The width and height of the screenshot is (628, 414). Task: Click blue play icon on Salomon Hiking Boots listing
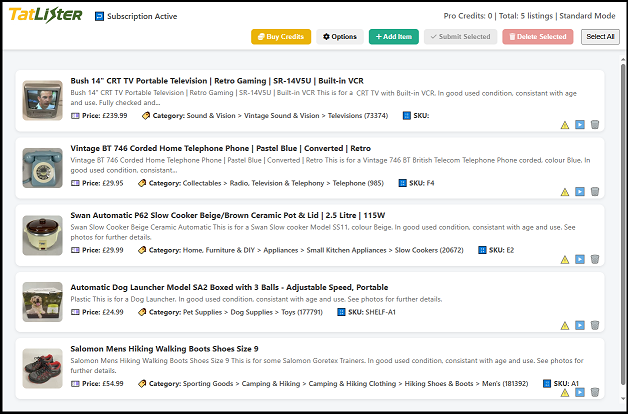click(580, 392)
